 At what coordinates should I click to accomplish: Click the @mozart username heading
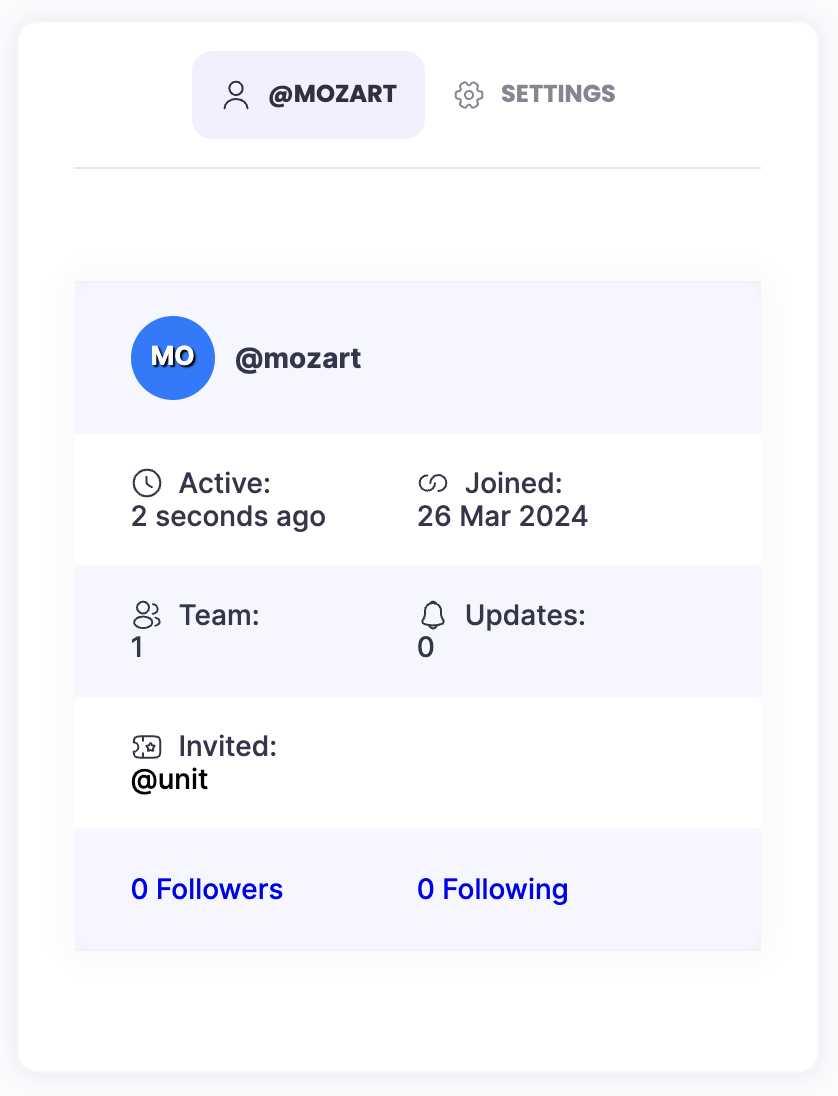click(298, 358)
